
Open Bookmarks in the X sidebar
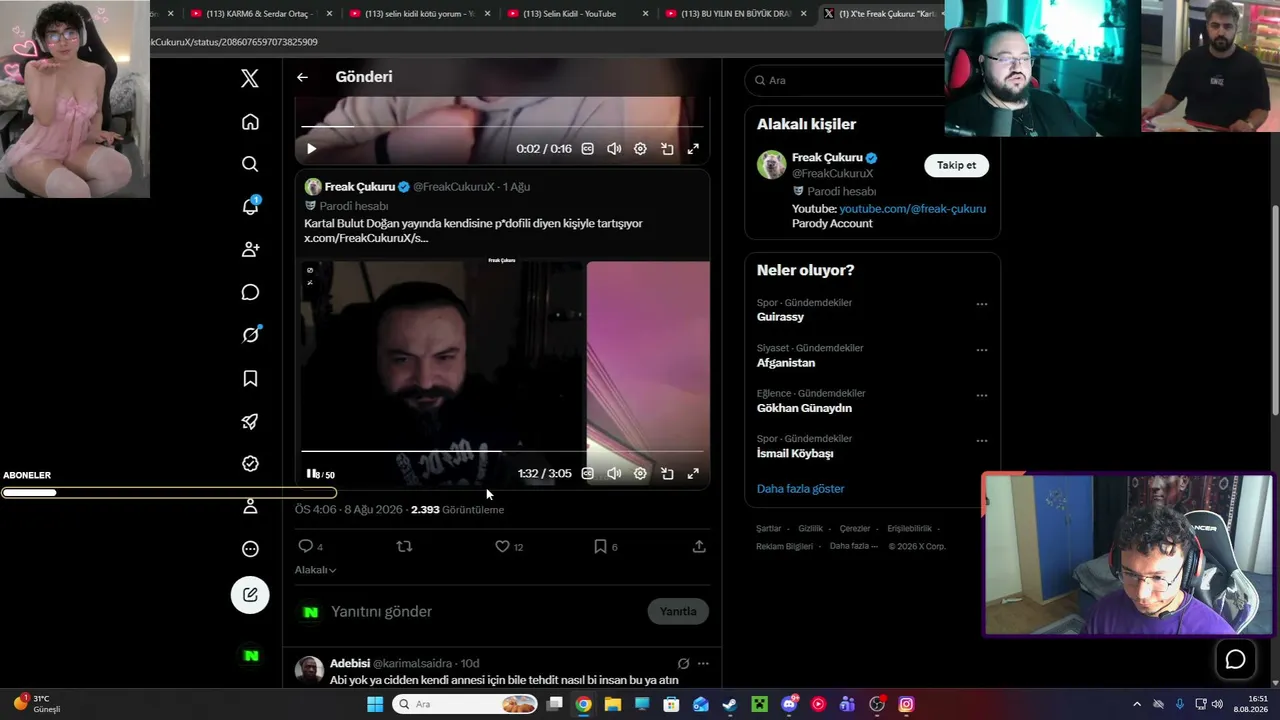[250, 378]
